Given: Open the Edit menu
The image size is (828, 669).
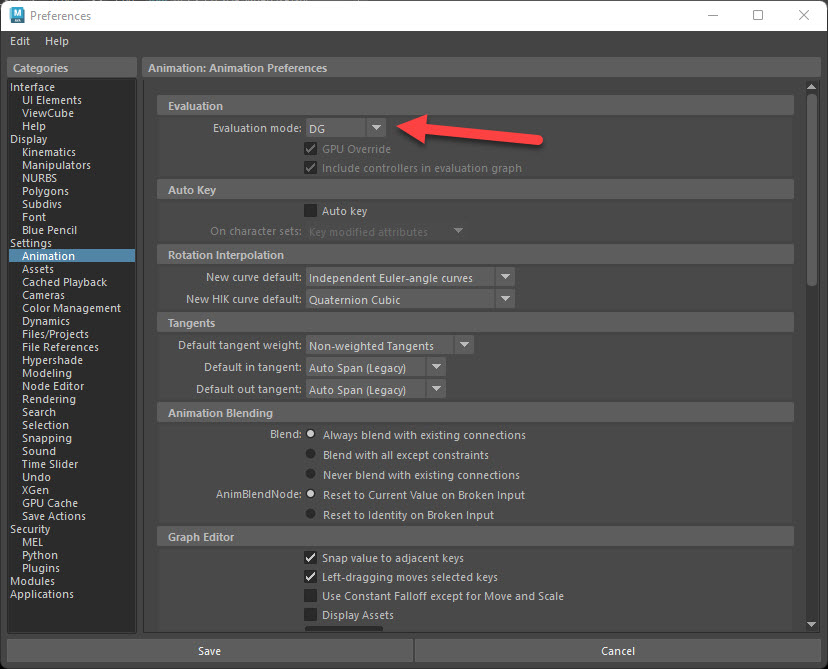Looking at the screenshot, I should tap(19, 41).
